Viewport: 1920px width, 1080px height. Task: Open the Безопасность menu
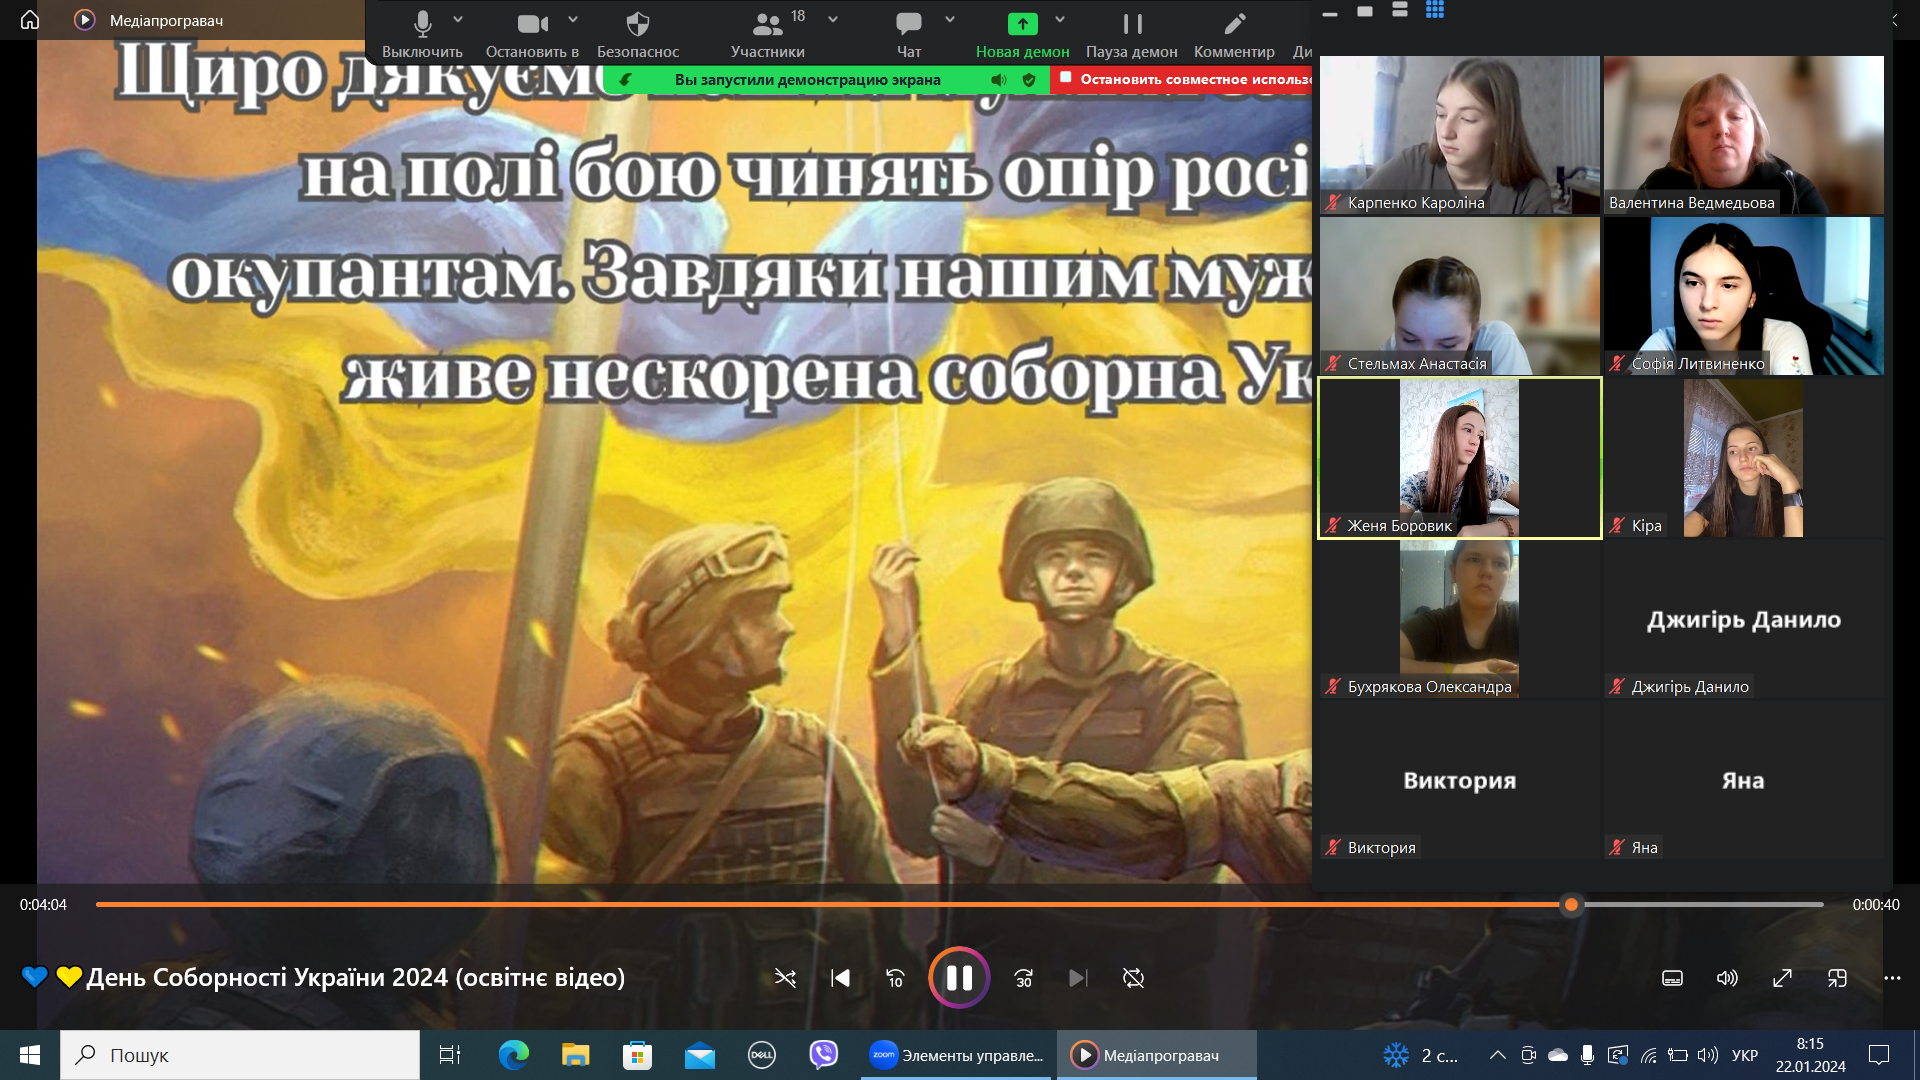pyautogui.click(x=637, y=32)
